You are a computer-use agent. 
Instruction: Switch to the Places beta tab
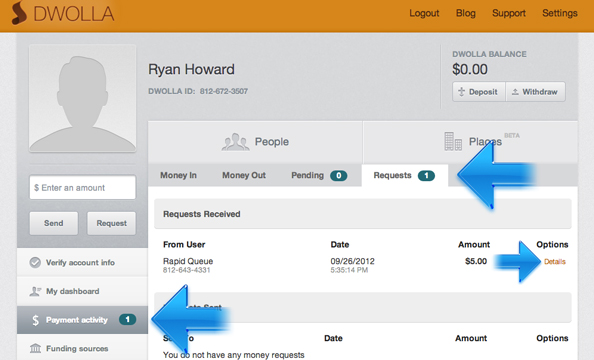(471, 142)
